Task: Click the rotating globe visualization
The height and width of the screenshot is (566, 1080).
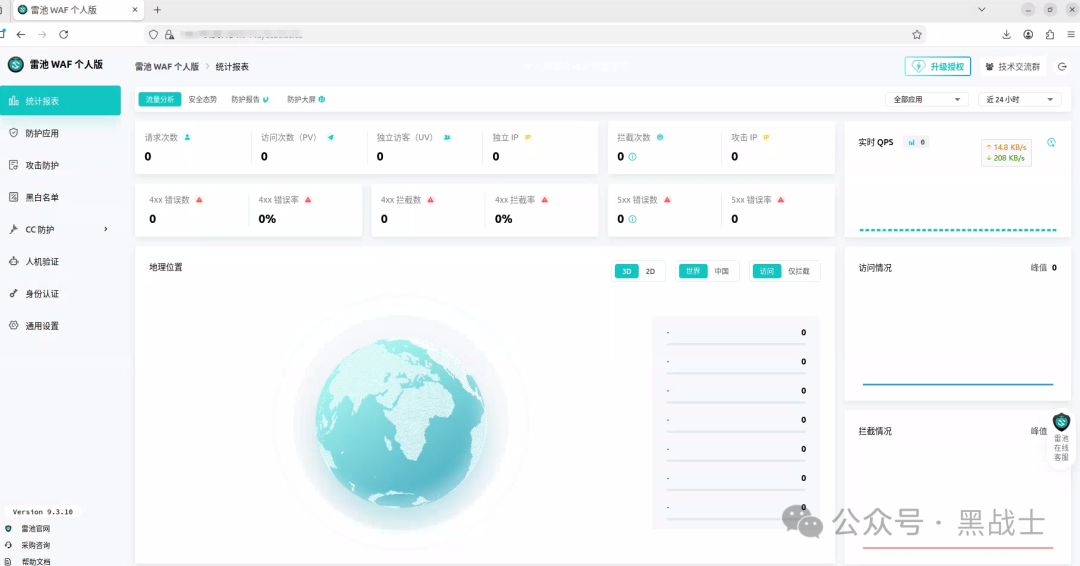Action: tap(401, 422)
